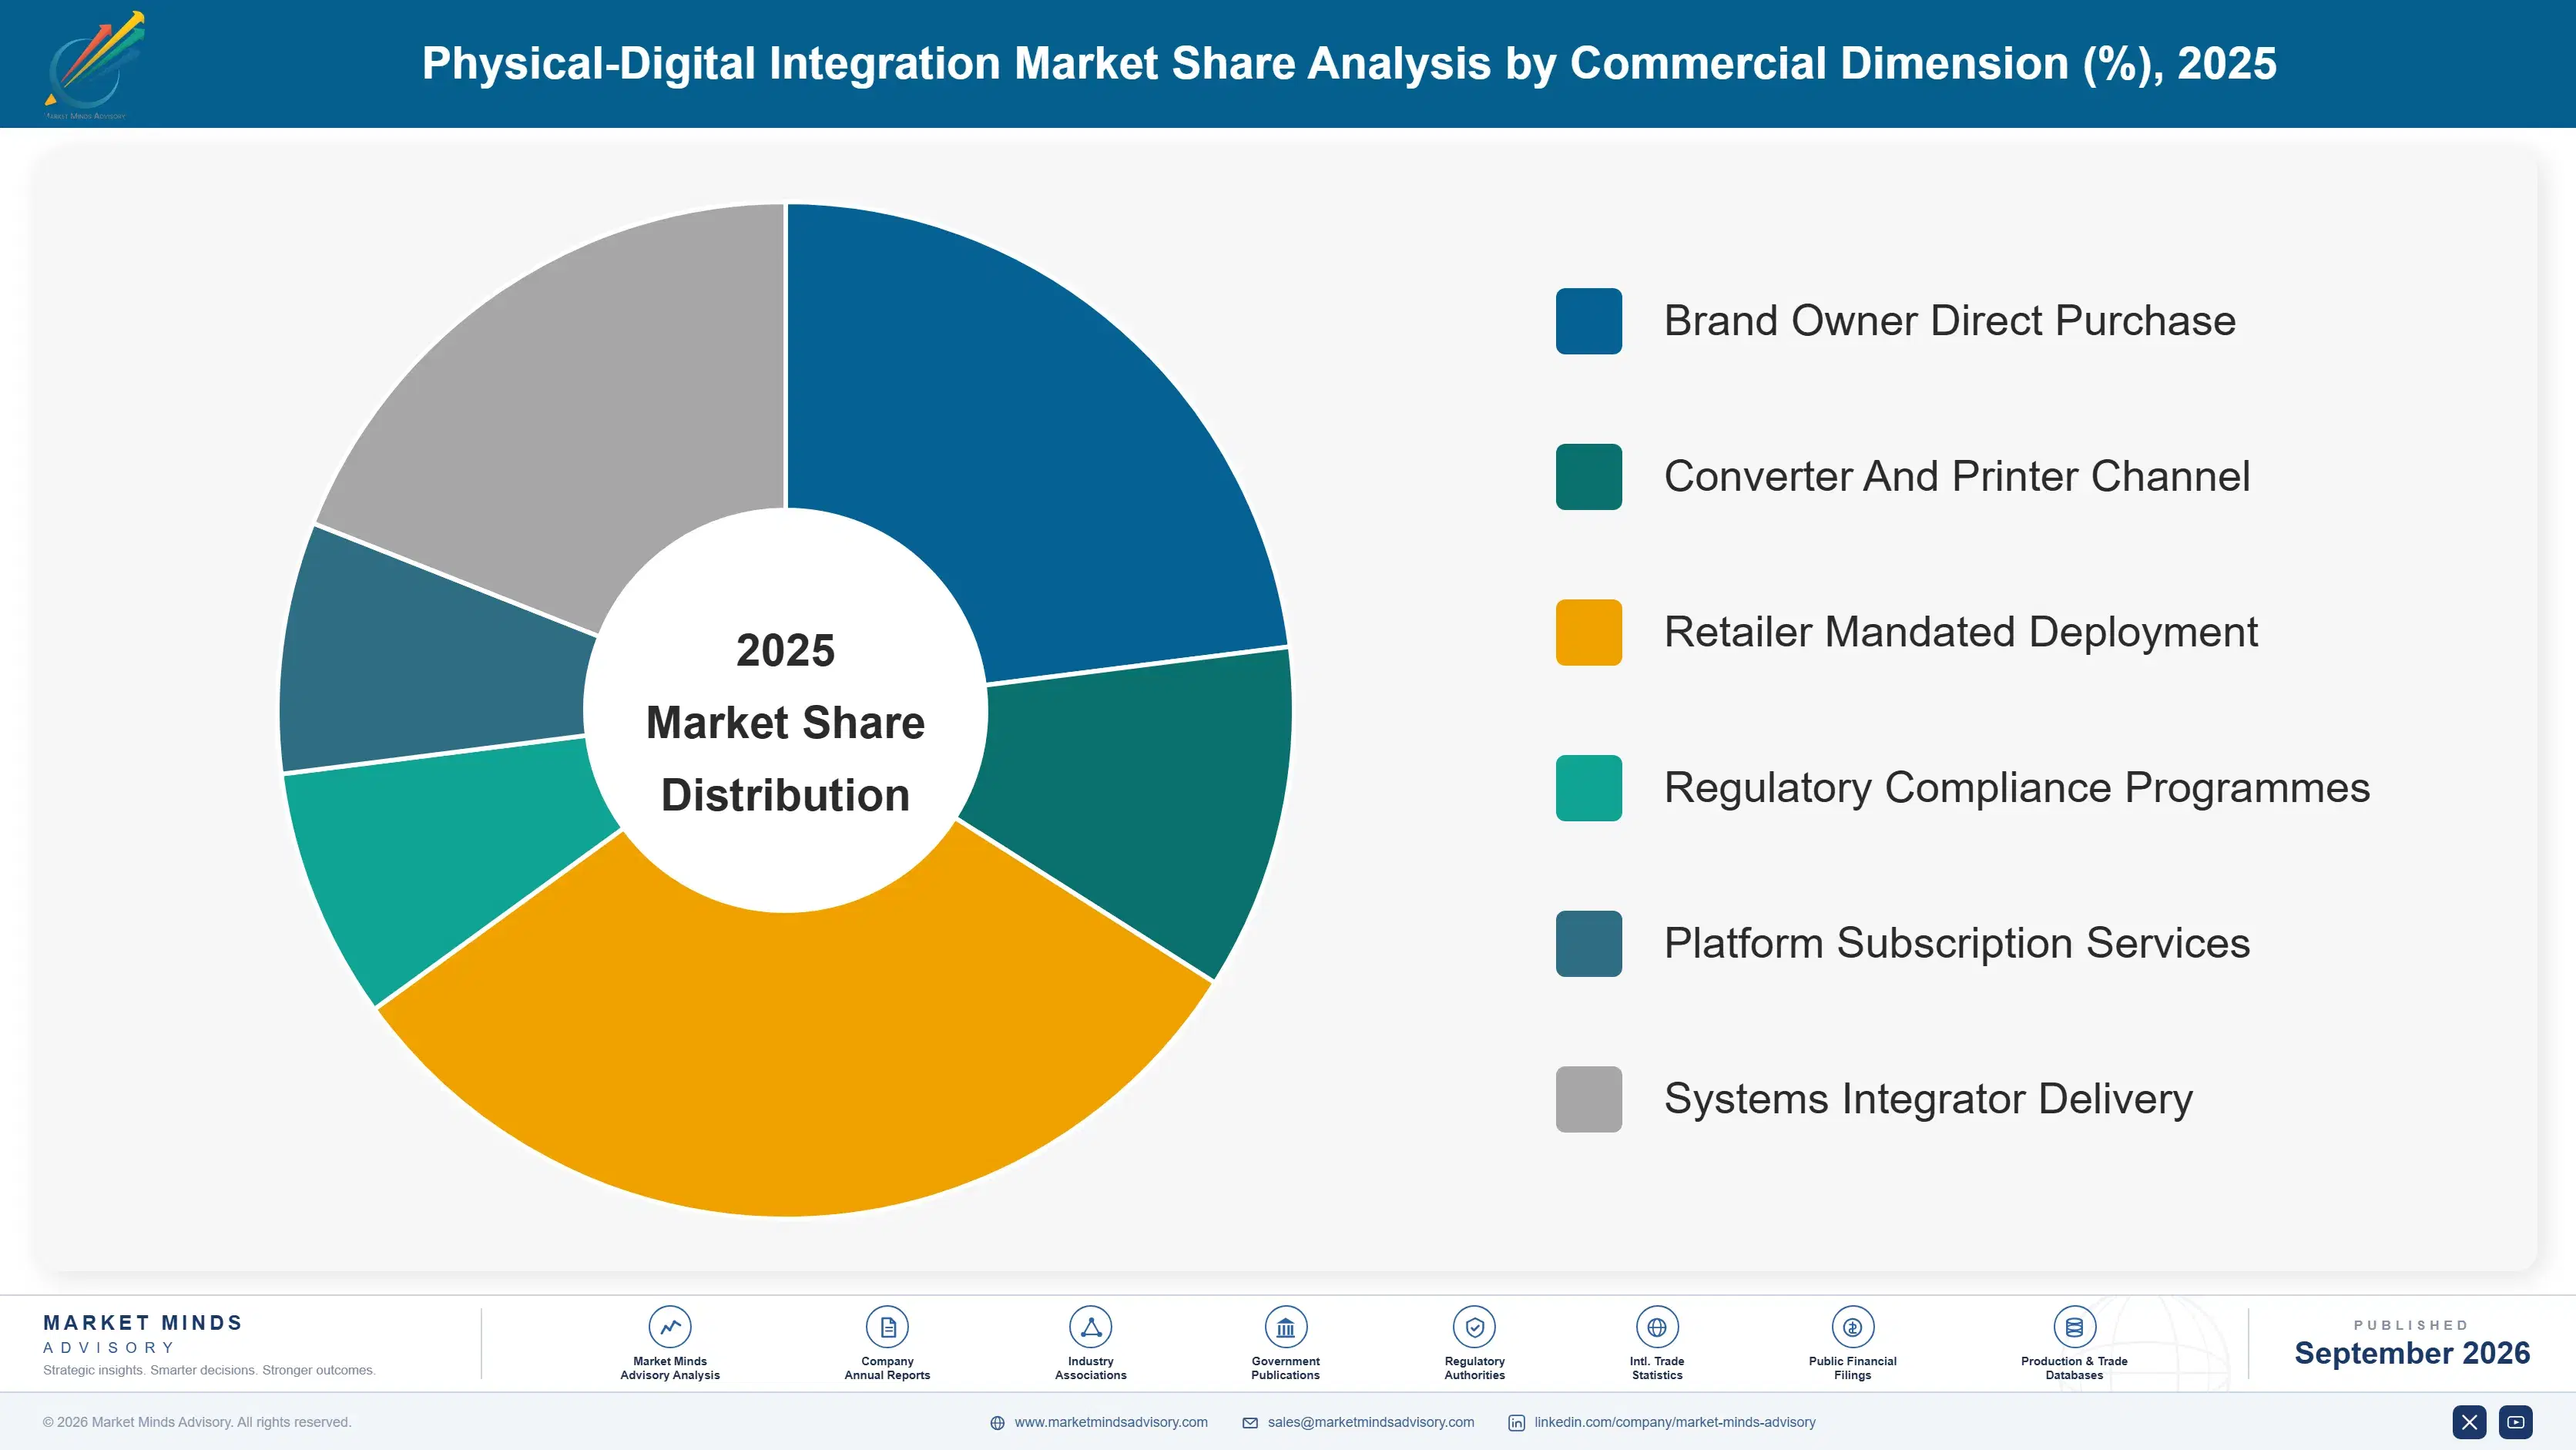The height and width of the screenshot is (1450, 2576).
Task: Open www.marketmindsadvisory.com link
Action: pyautogui.click(x=1111, y=1422)
